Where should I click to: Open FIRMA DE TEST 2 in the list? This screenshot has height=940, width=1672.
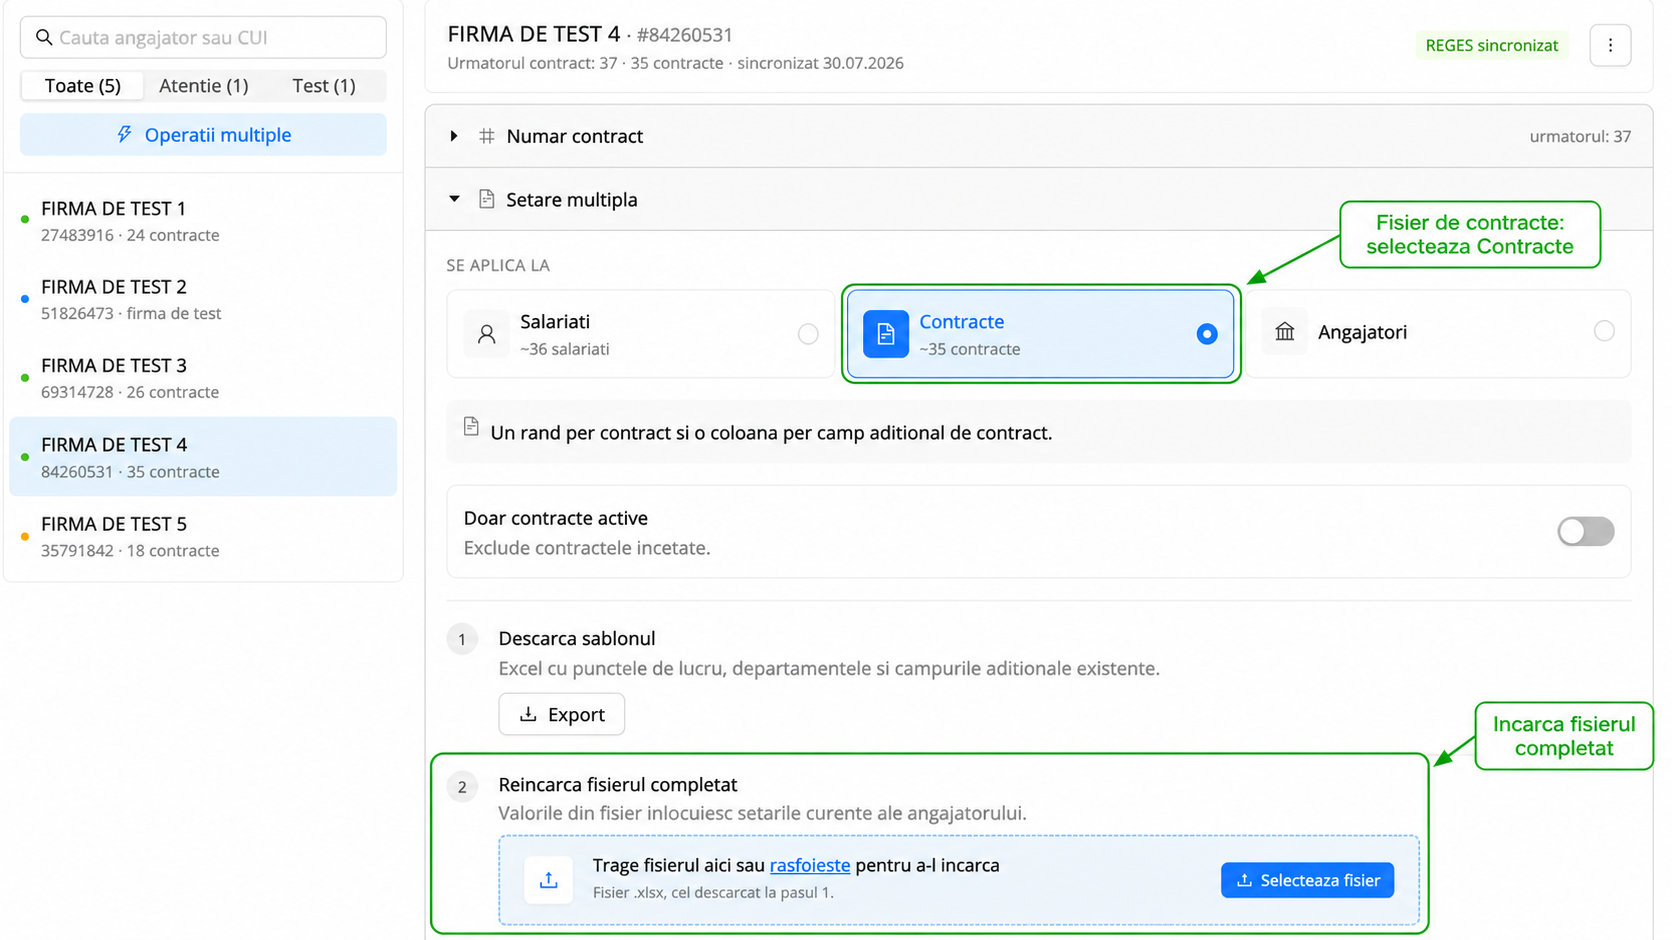coord(203,299)
